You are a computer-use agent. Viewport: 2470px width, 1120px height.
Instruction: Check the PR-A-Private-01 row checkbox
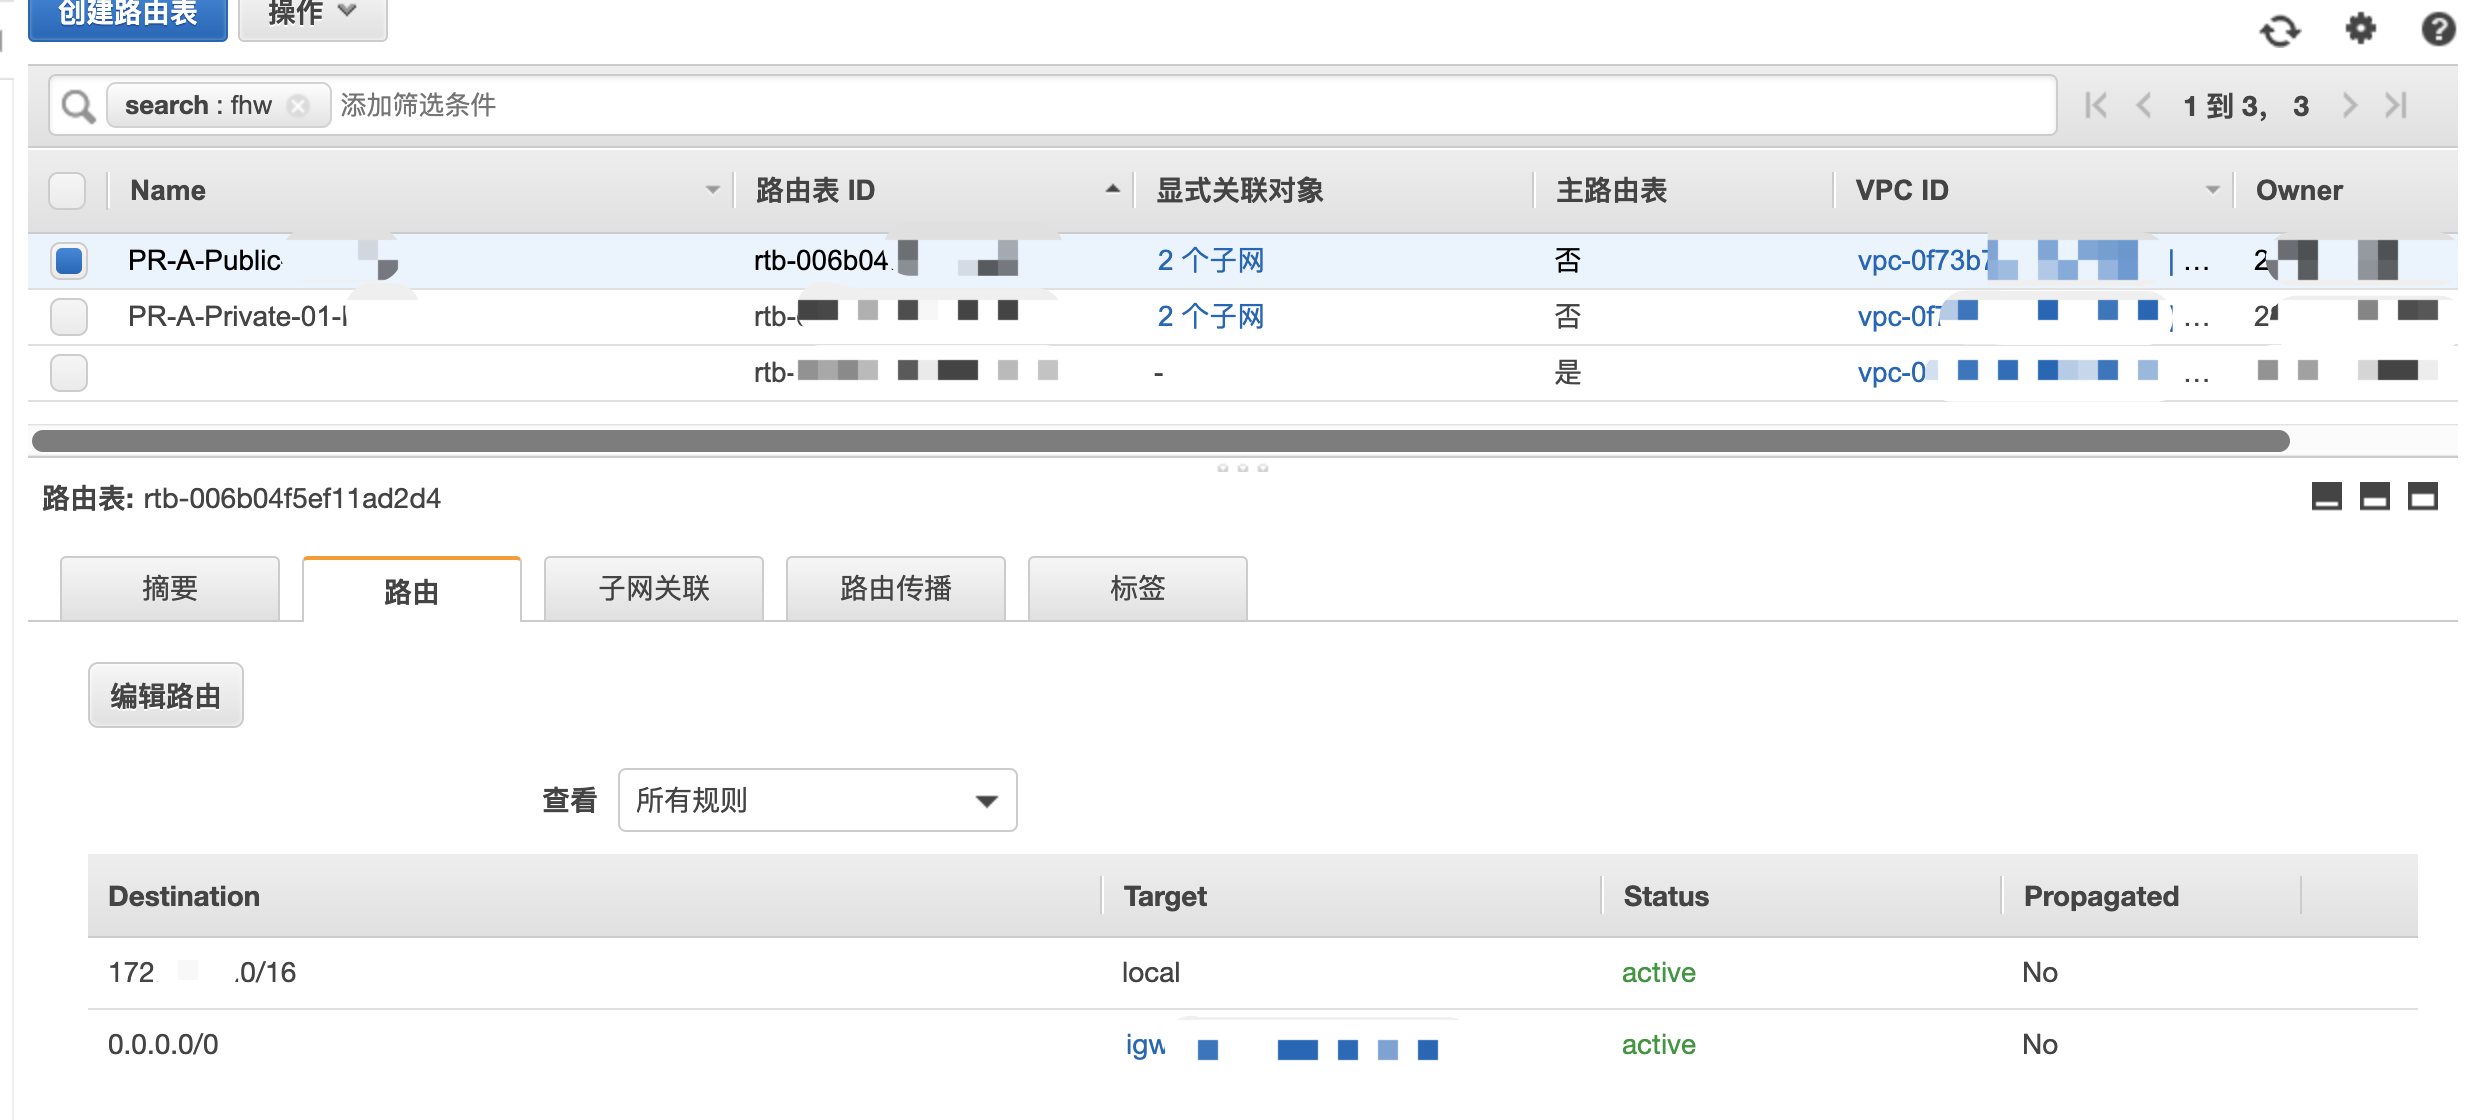point(68,317)
